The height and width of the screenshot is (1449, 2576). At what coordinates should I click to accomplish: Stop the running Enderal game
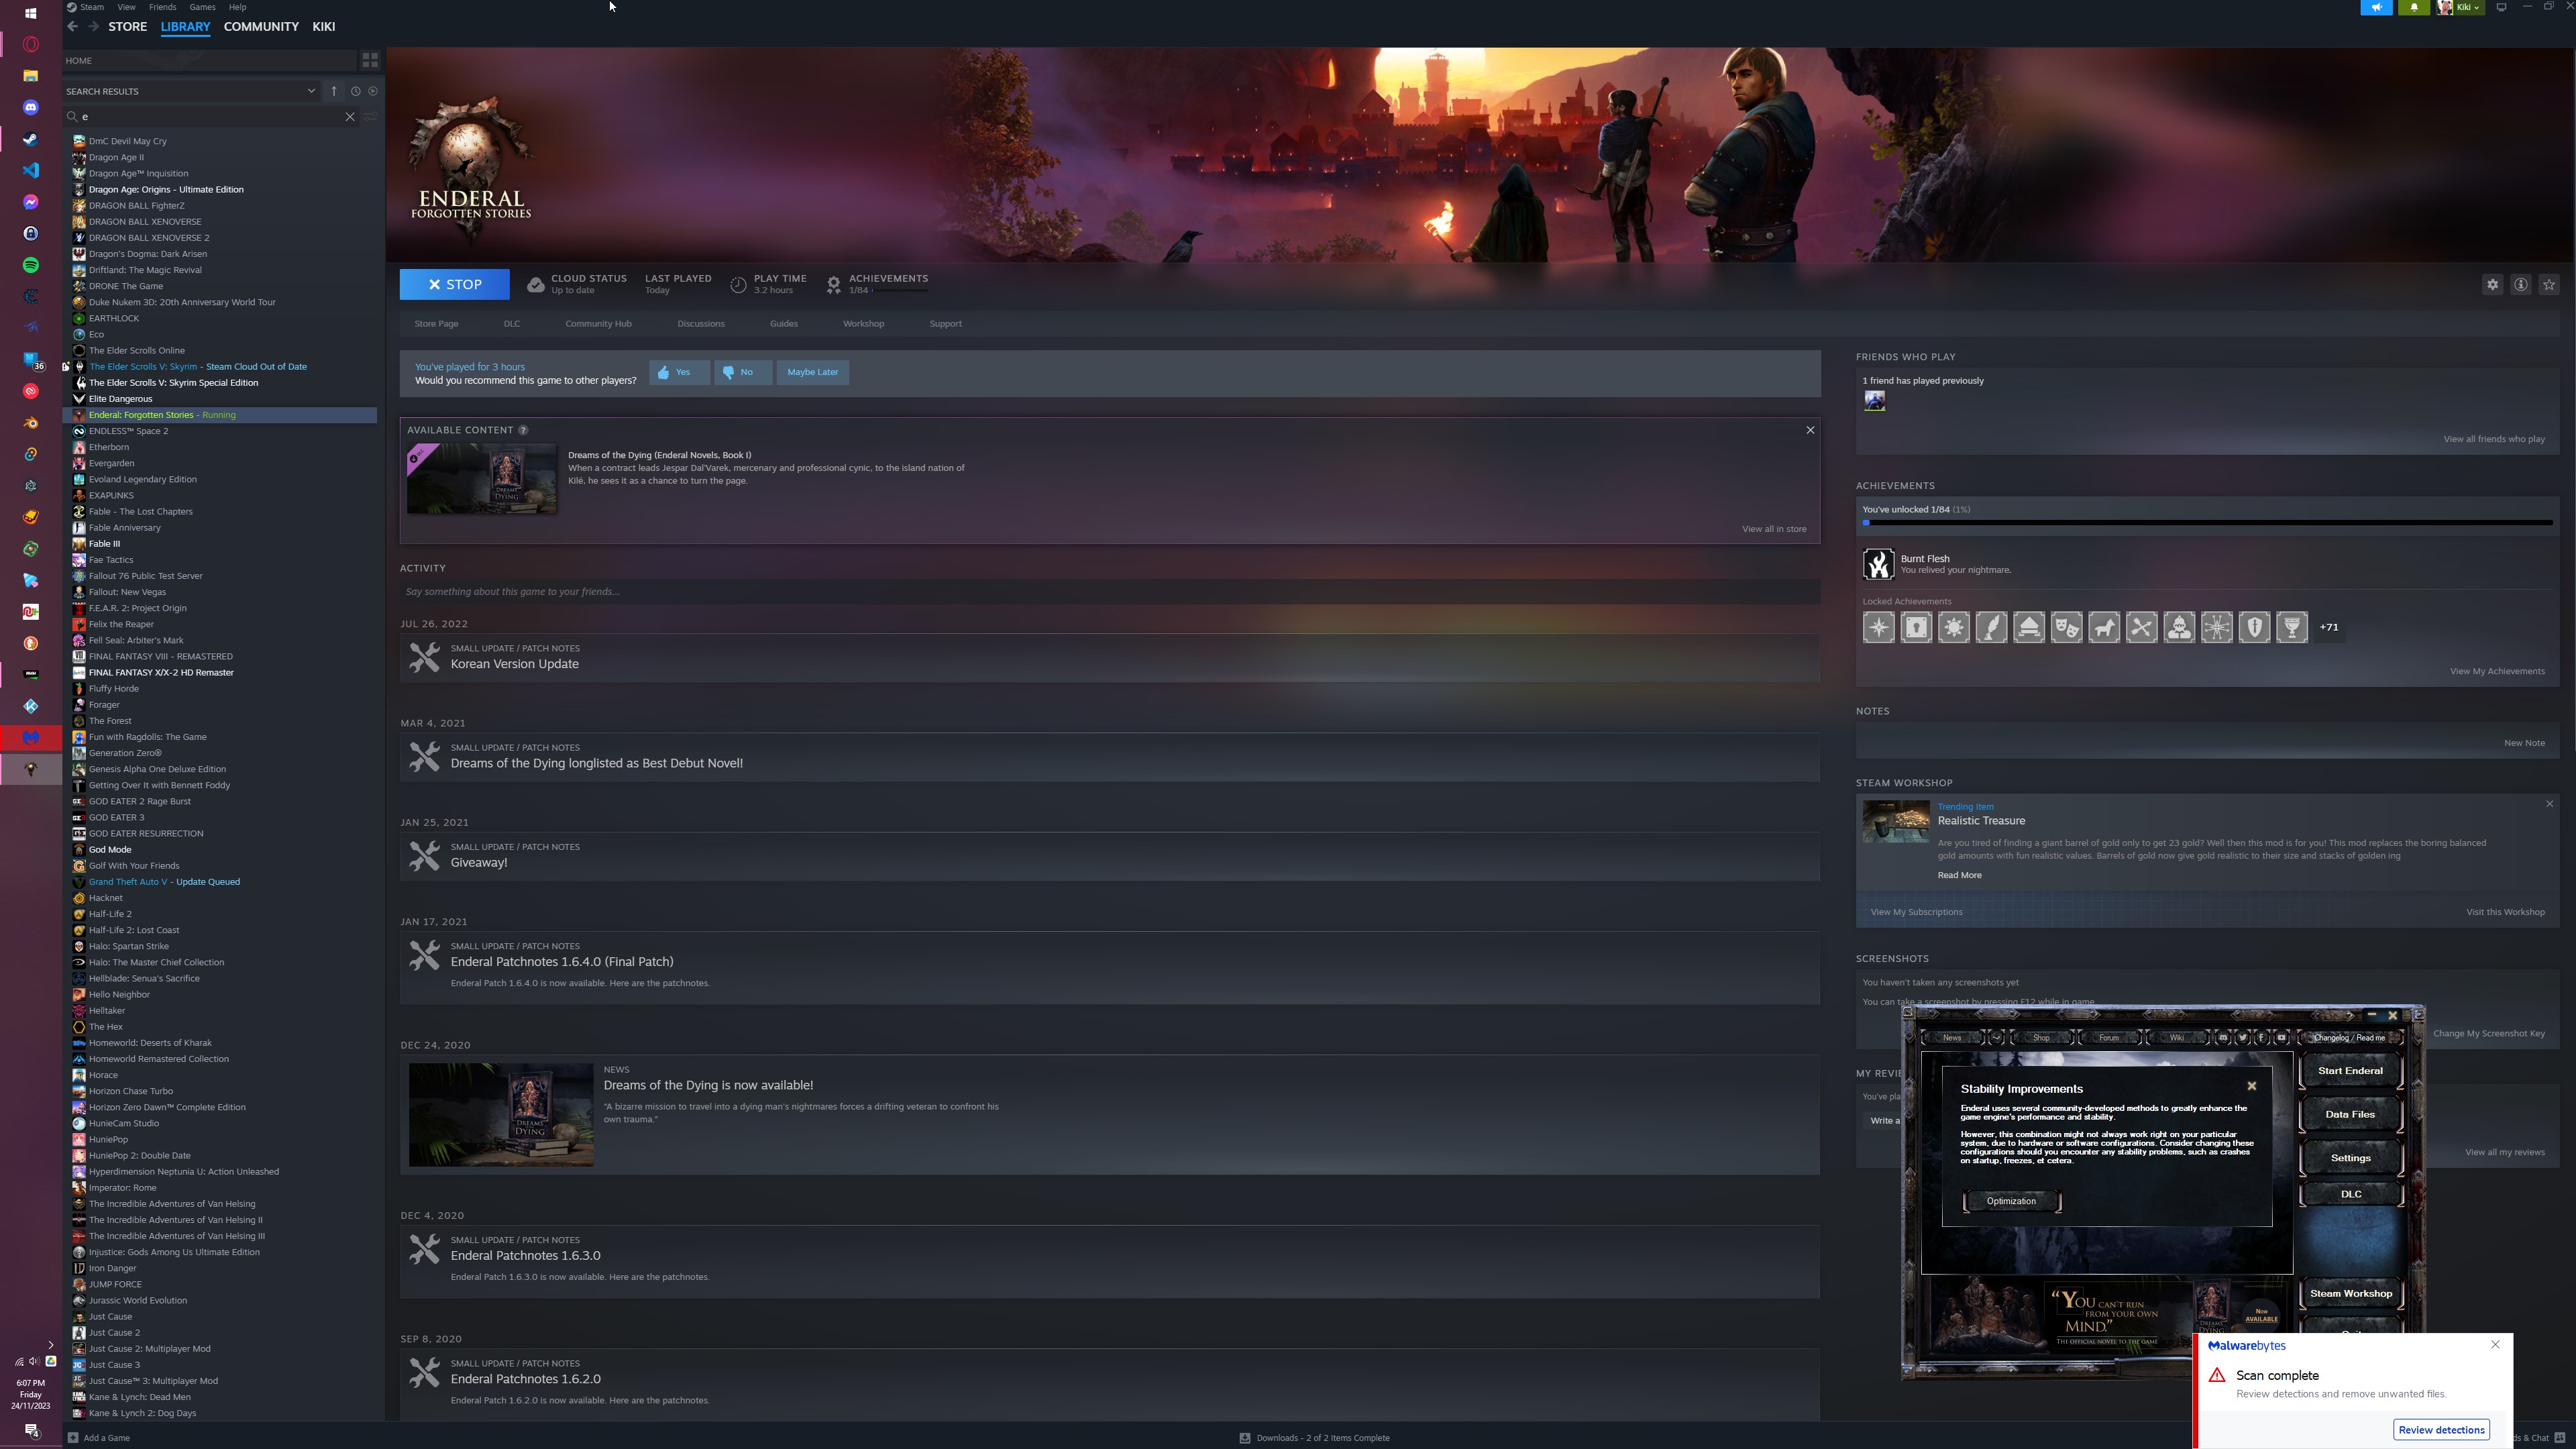455,285
